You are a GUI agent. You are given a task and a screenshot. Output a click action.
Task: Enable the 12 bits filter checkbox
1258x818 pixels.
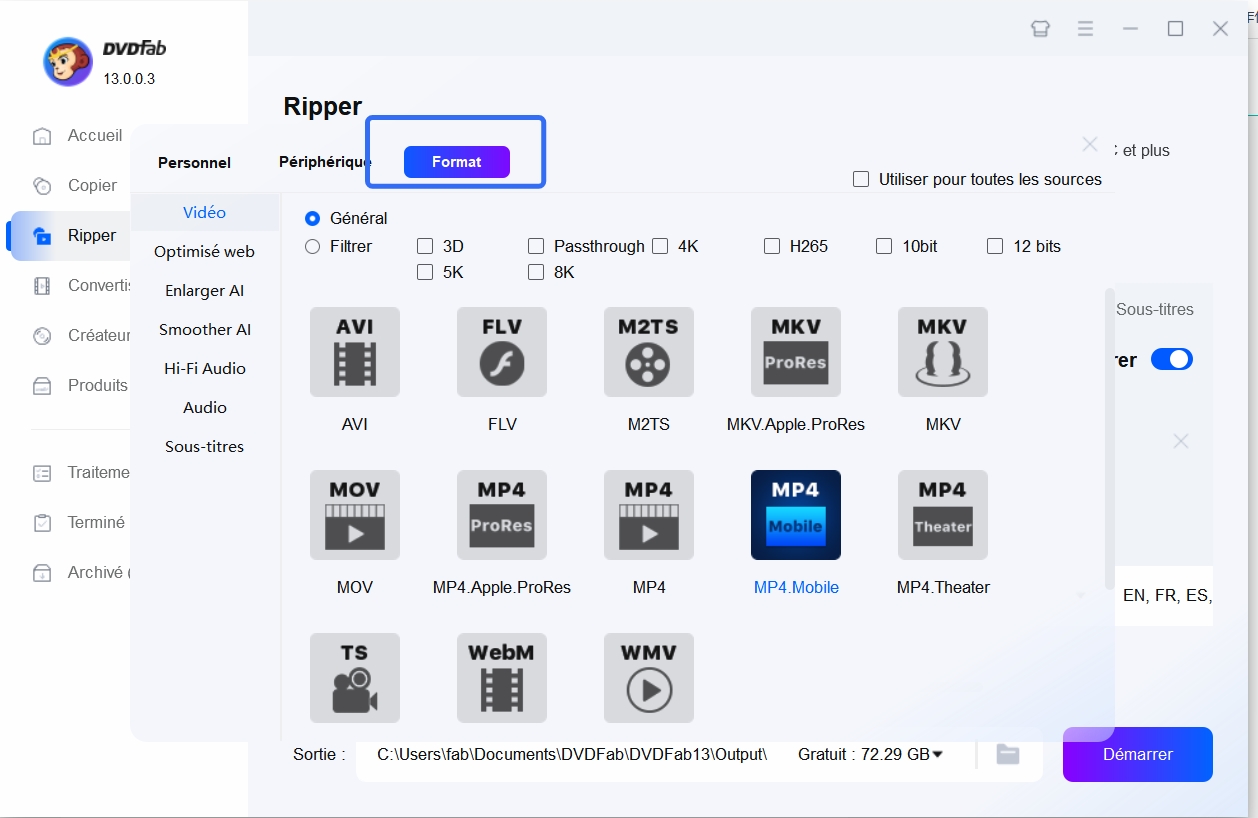(995, 246)
